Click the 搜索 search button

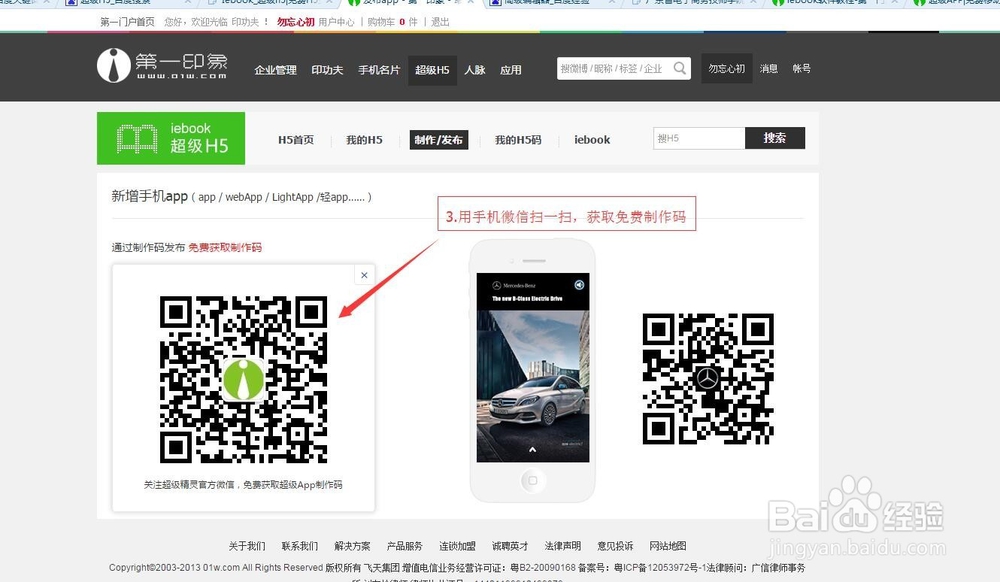tap(775, 138)
